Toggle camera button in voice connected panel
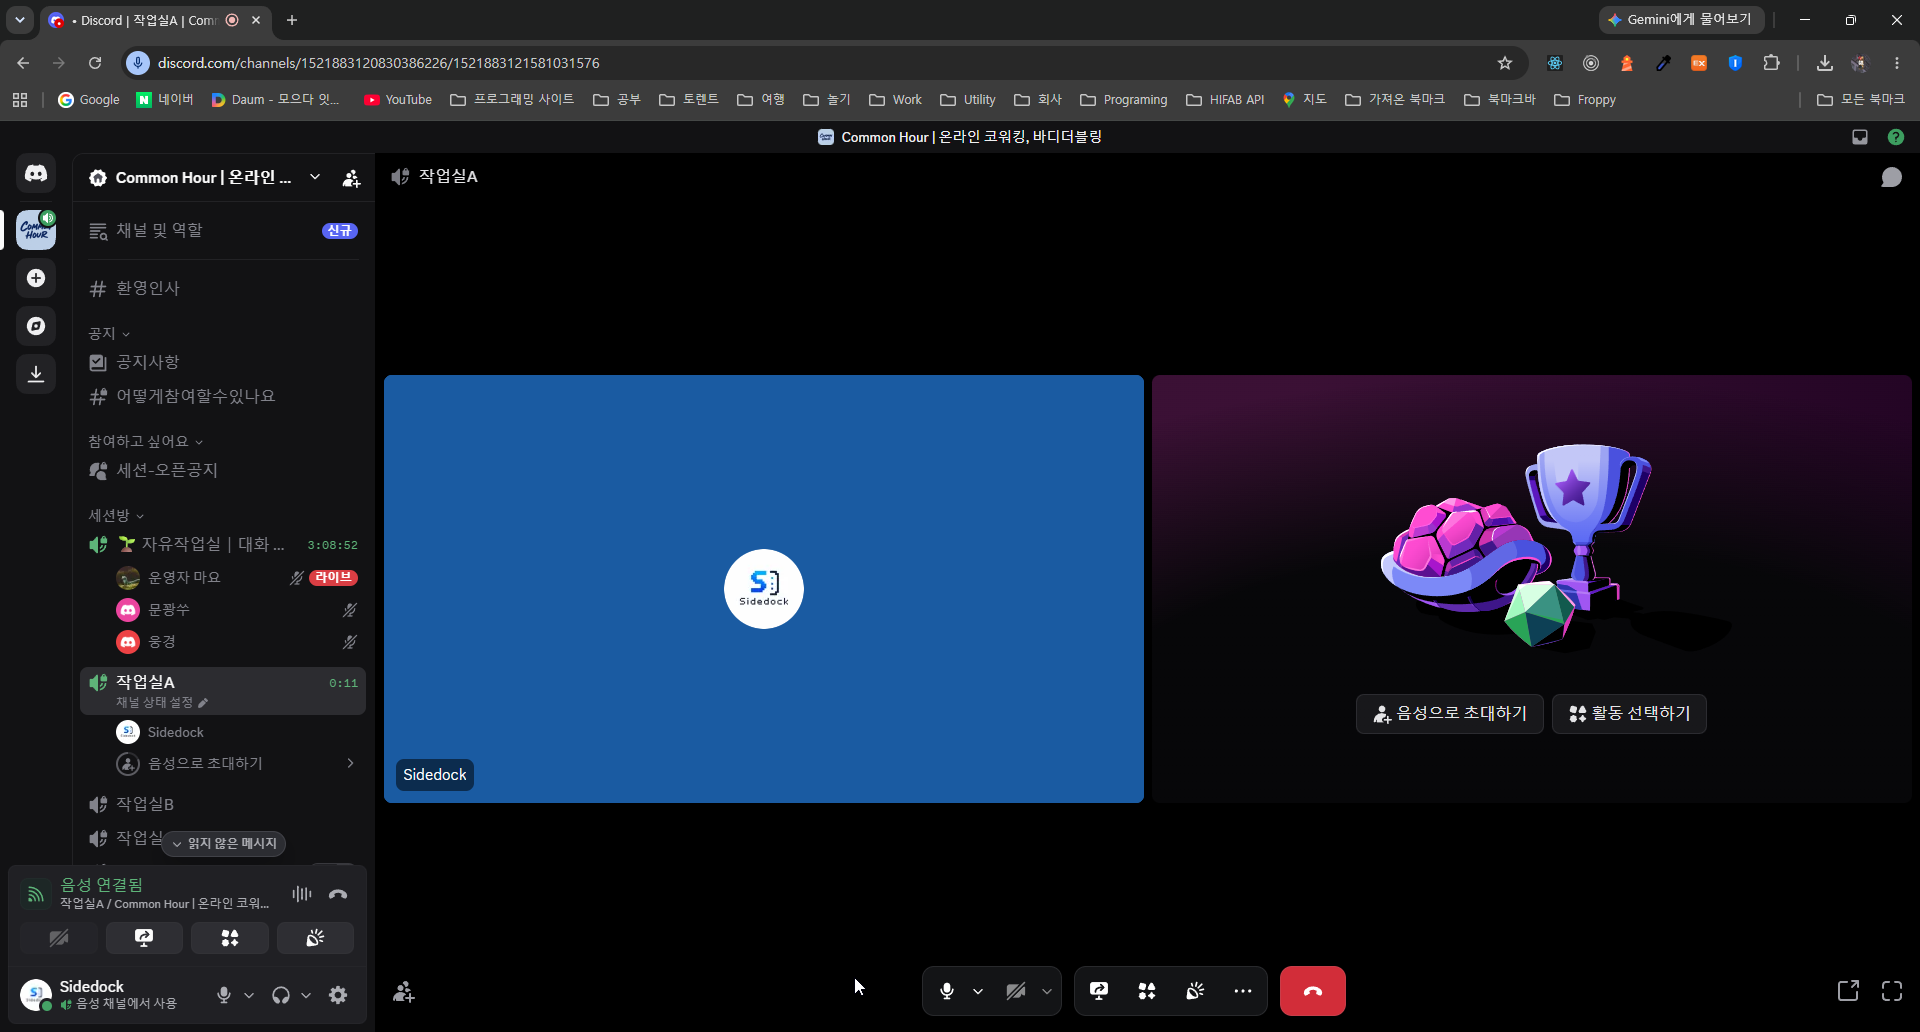The height and width of the screenshot is (1032, 1920). coord(59,938)
